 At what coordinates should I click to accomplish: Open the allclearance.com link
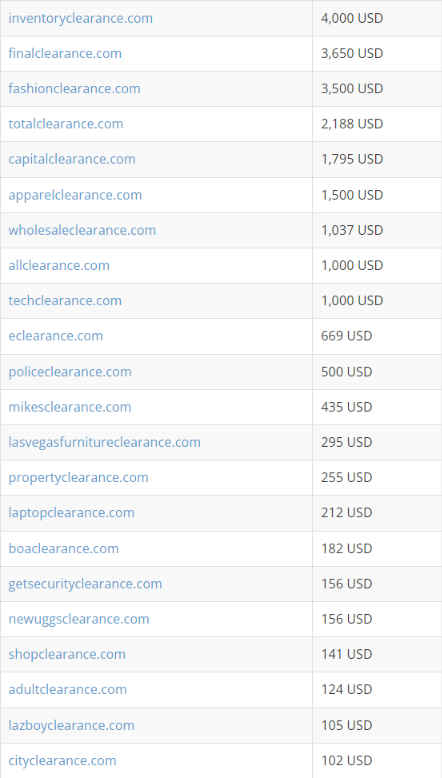click(59, 265)
